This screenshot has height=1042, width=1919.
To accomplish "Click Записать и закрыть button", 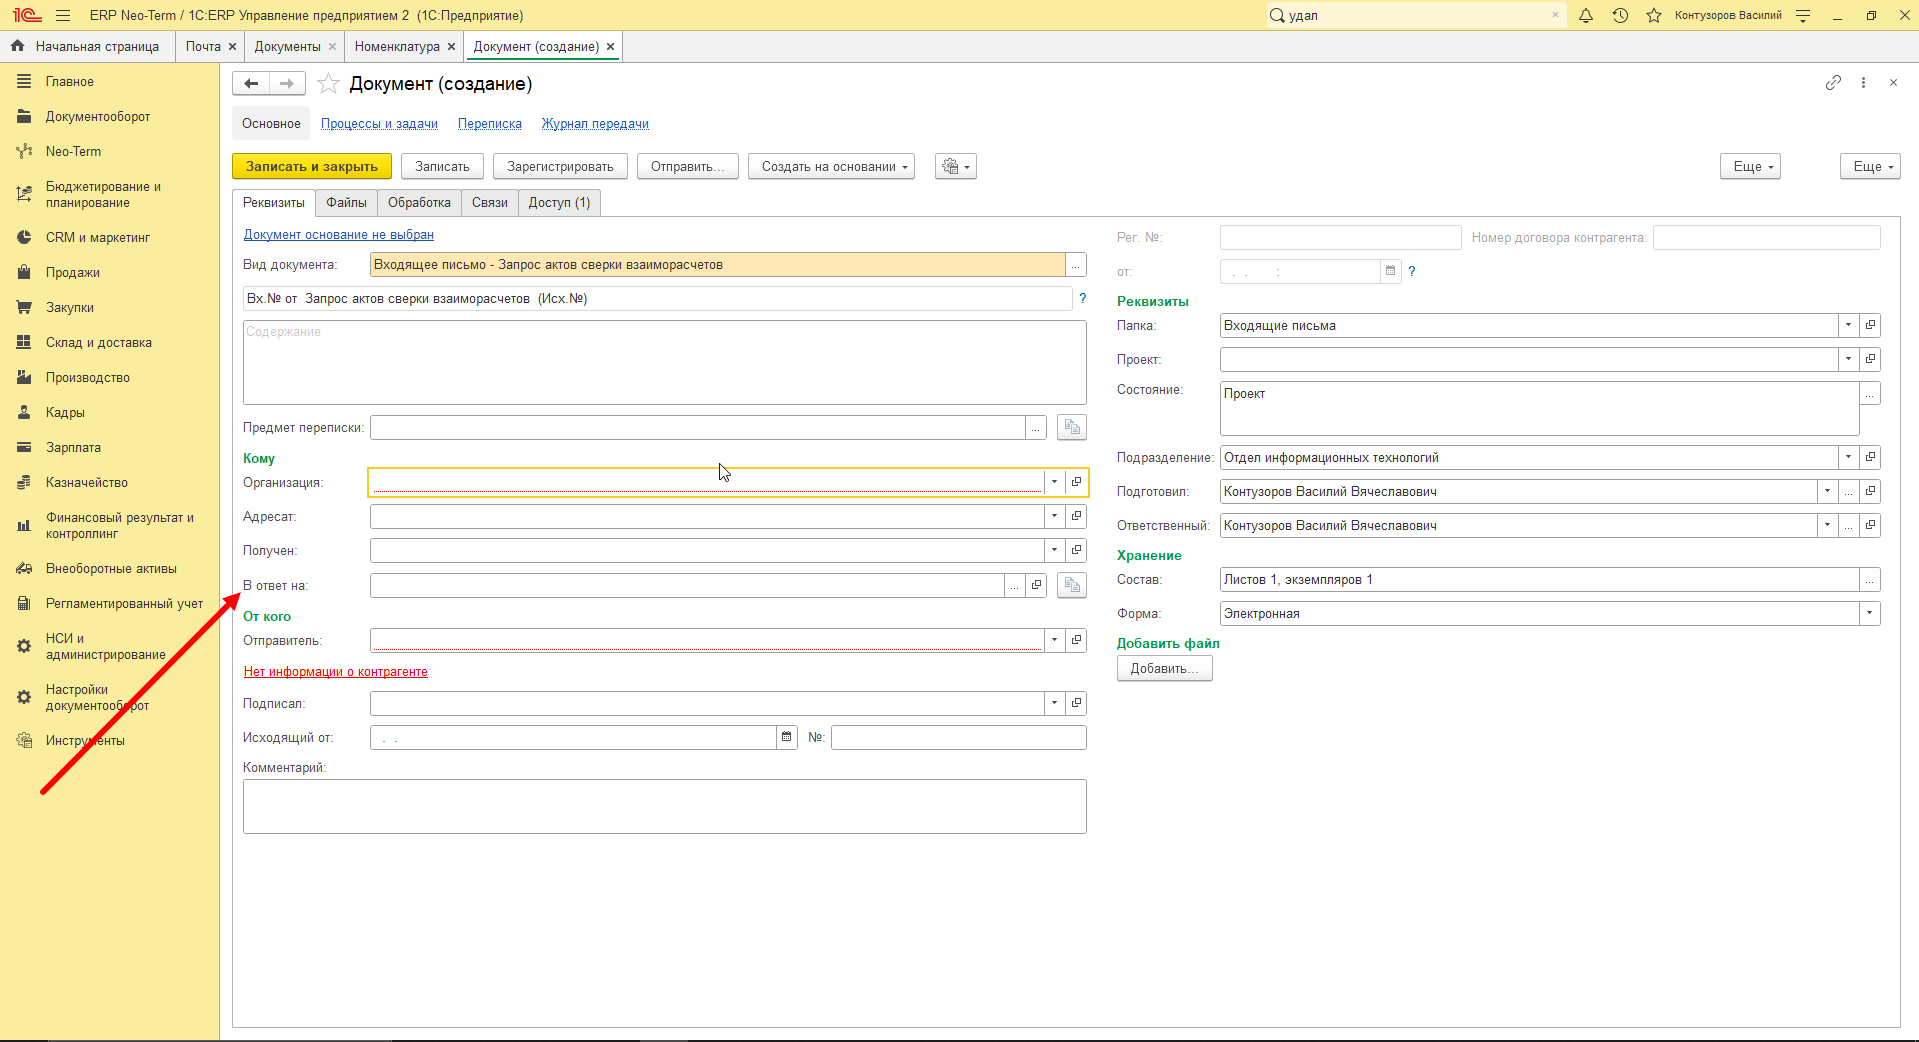I will click(x=312, y=166).
